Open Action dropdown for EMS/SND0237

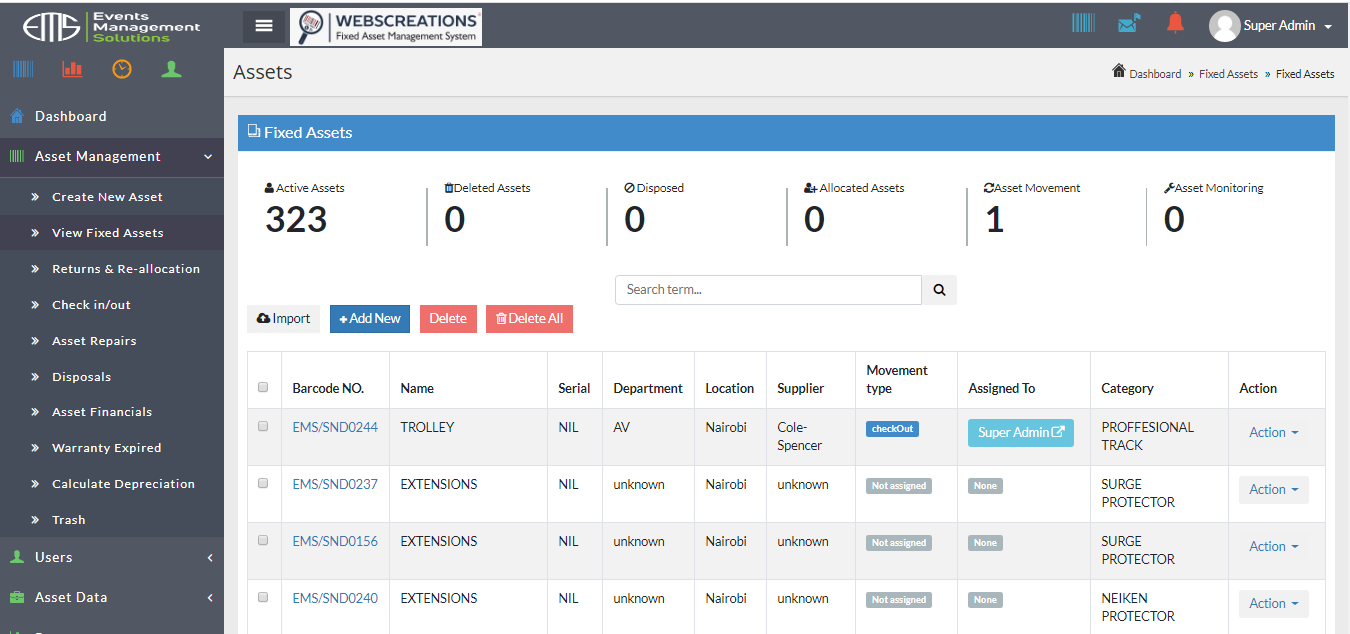[x=1274, y=490]
